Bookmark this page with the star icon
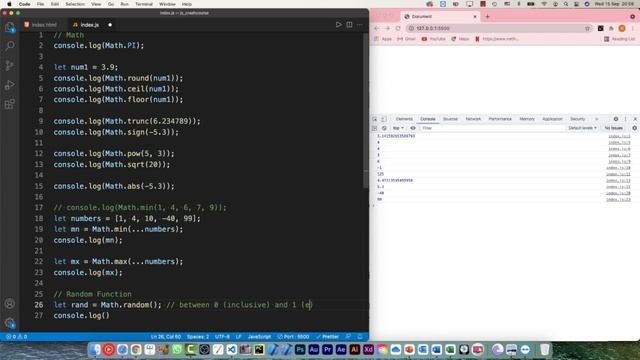The image size is (640, 360). (x=587, y=28)
